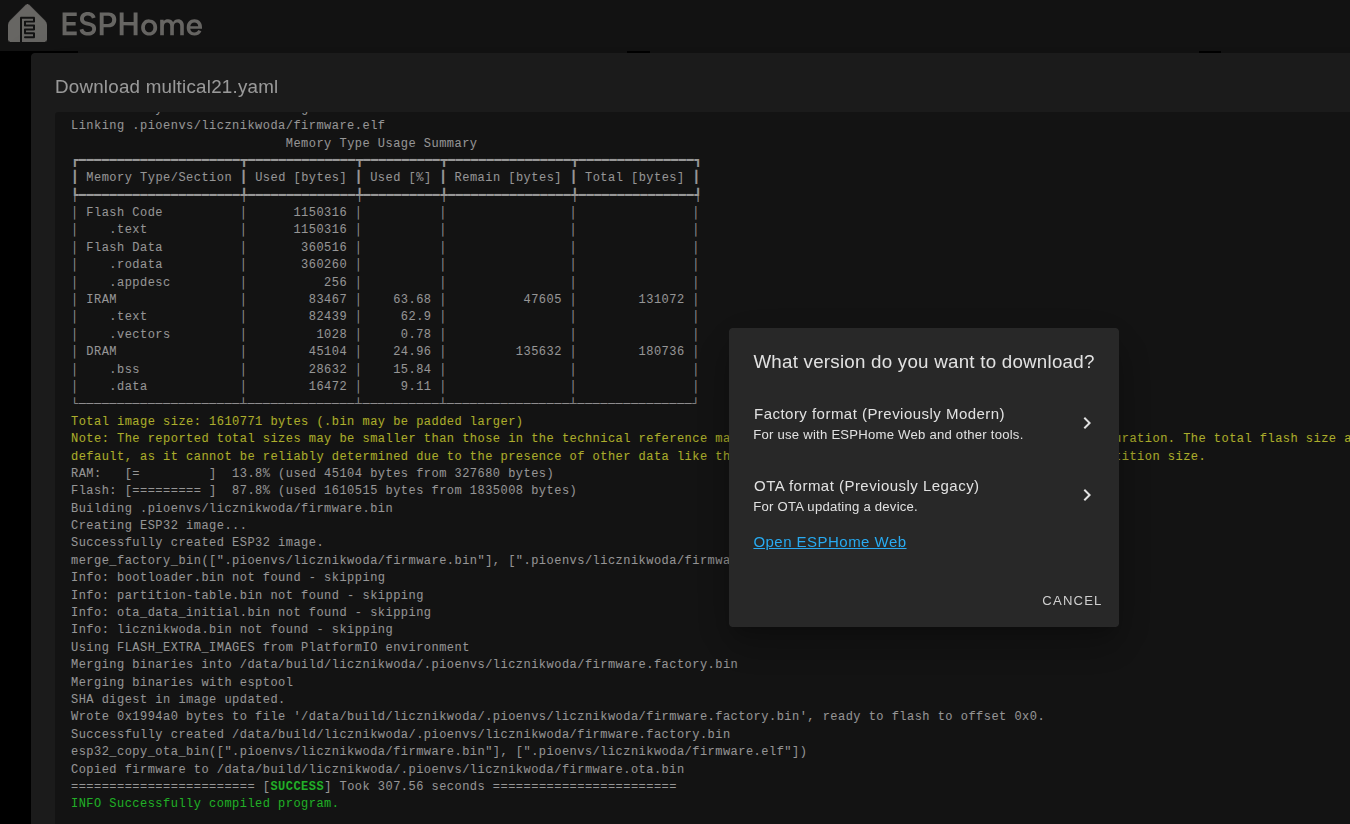The height and width of the screenshot is (824, 1350).
Task: Click 'Memory Type Usage Summary' table title
Action: [x=381, y=143]
